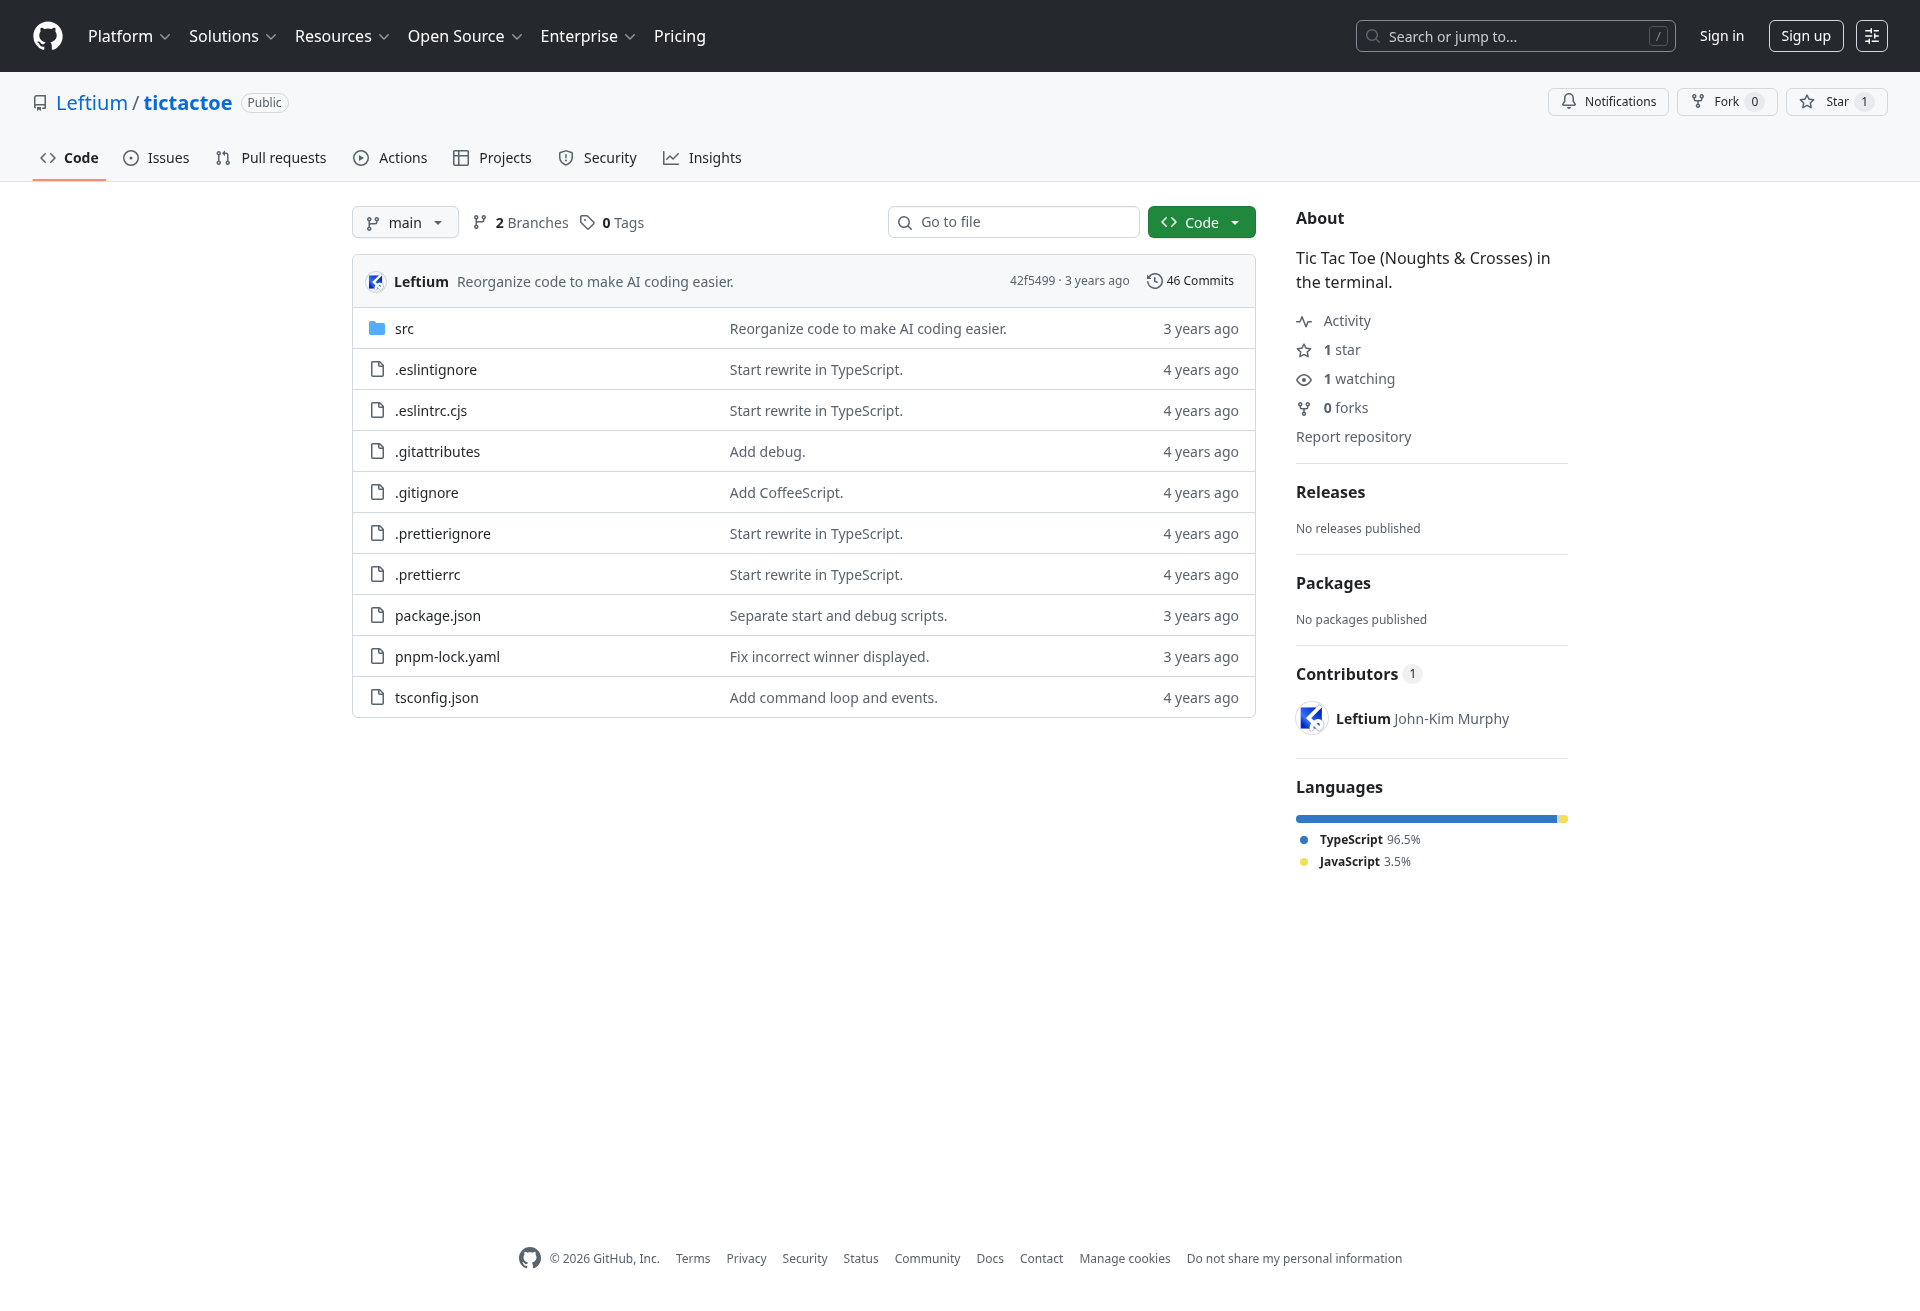Viewport: 1920px width, 1311px height.
Task: Click the JavaScript 3.5% language entry
Action: coord(1355,862)
